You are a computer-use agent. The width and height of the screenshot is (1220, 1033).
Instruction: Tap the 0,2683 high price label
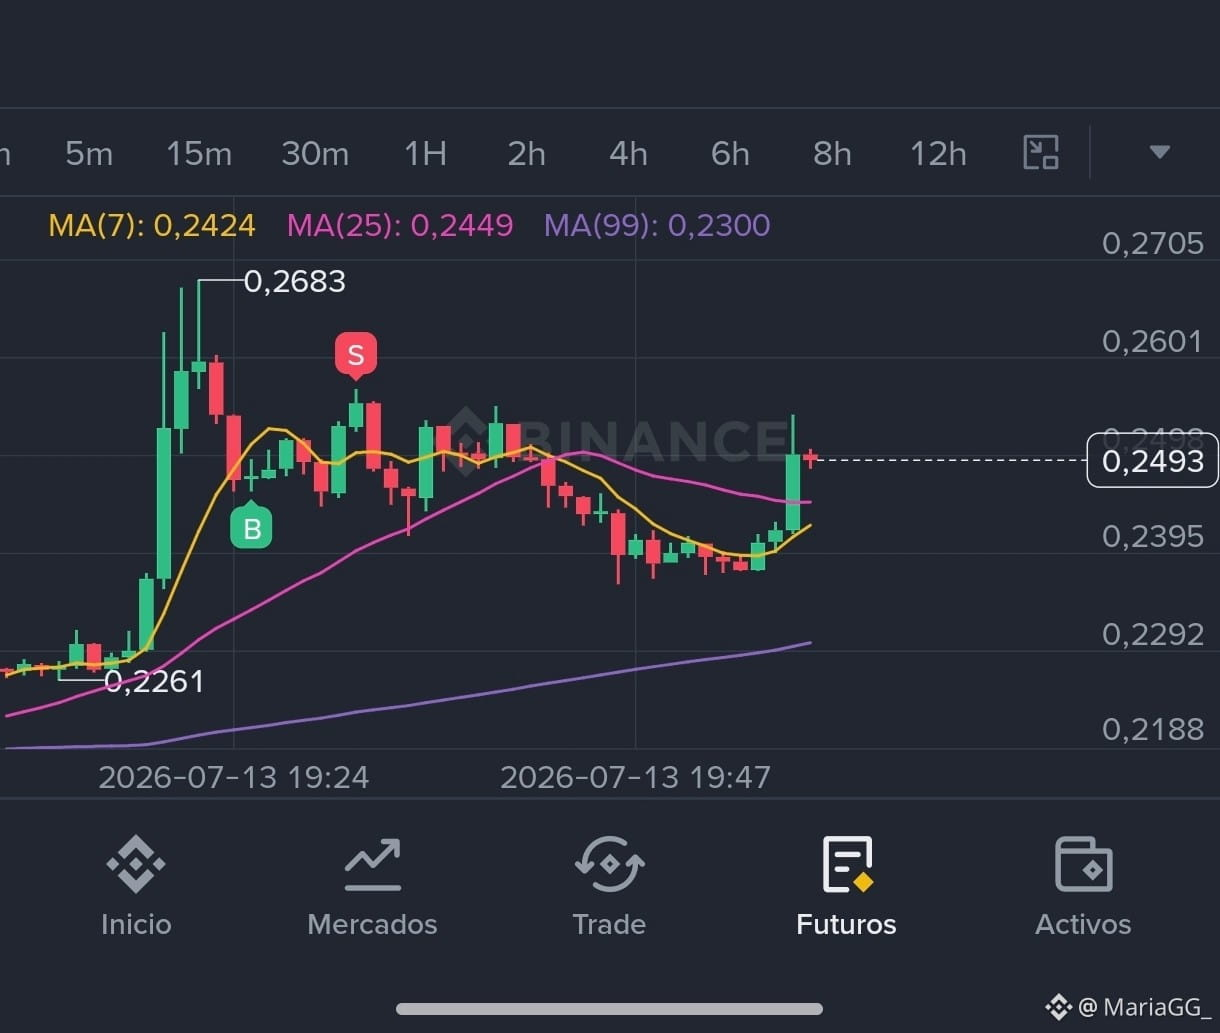(x=295, y=282)
